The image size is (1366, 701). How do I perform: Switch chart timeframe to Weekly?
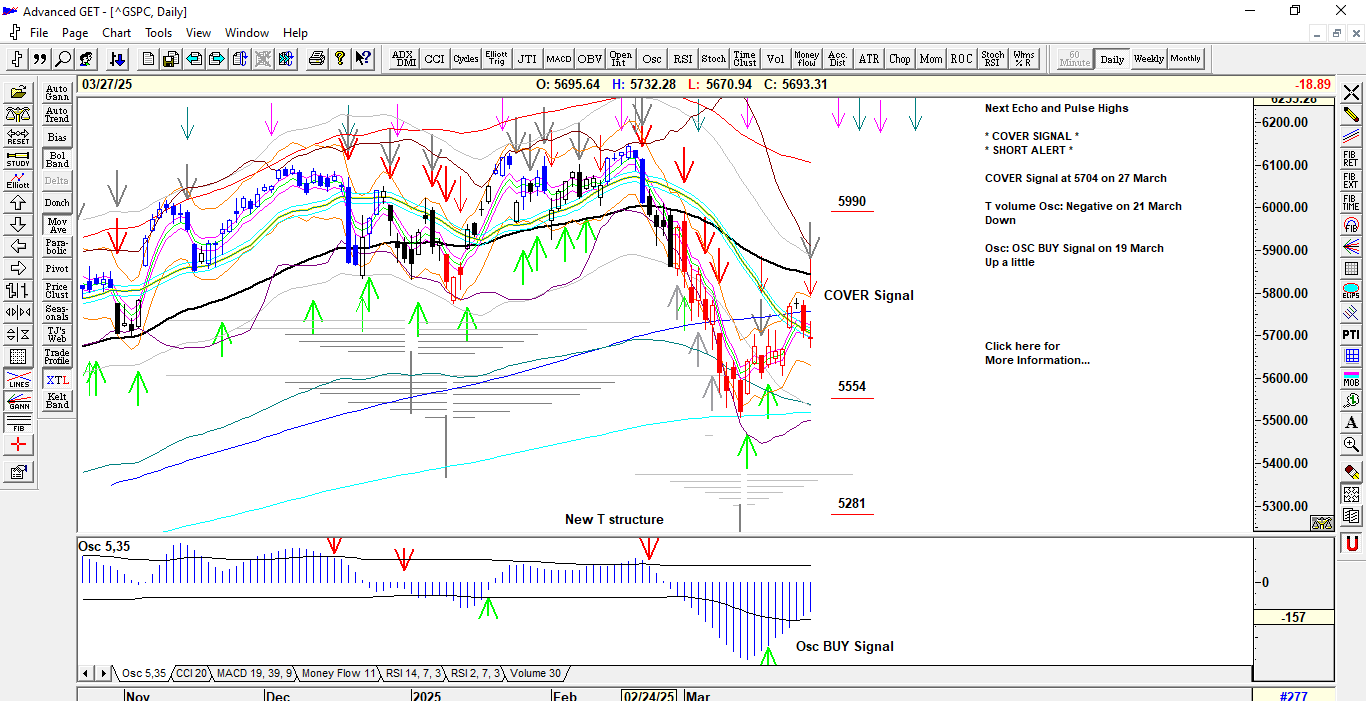(1148, 59)
